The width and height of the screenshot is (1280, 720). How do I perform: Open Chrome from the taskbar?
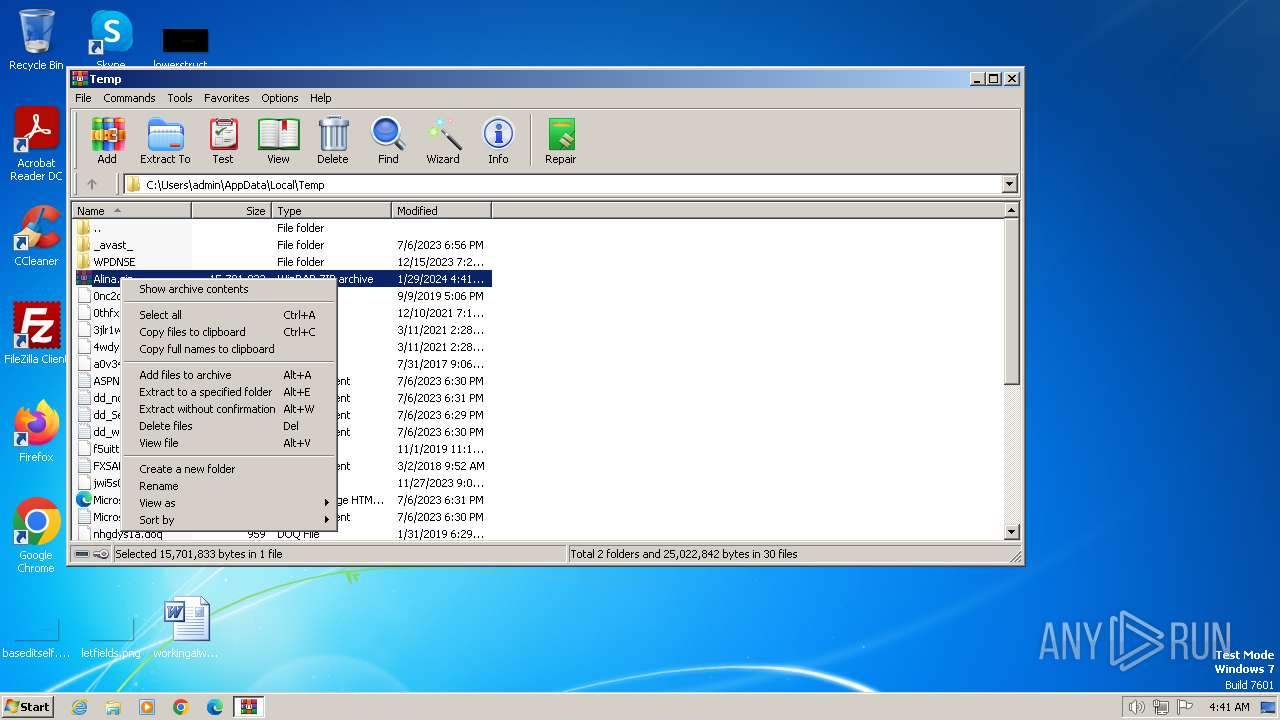pyautogui.click(x=181, y=707)
